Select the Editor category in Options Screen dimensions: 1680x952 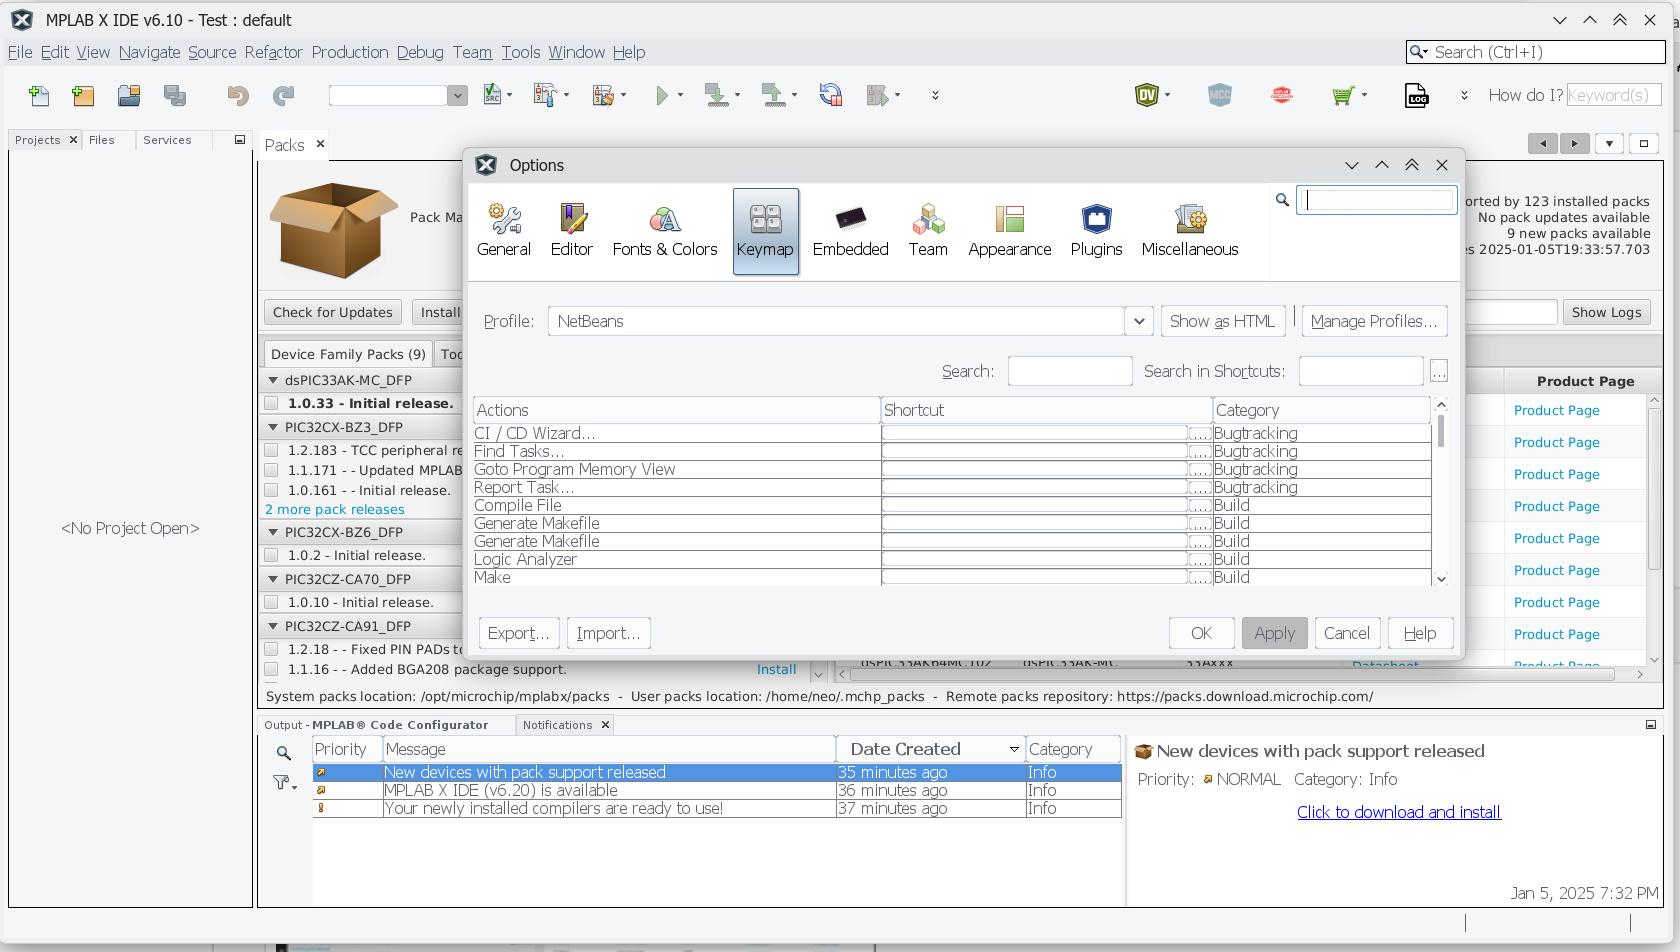coord(572,231)
